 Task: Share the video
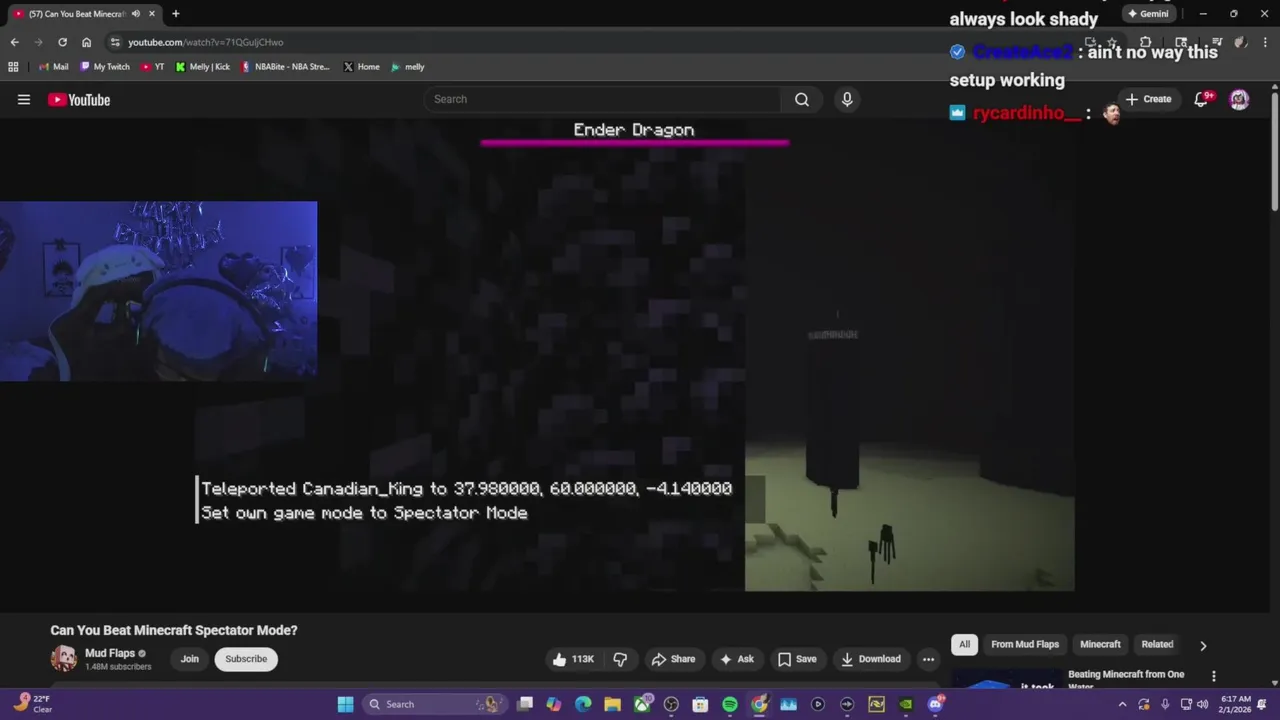(673, 659)
